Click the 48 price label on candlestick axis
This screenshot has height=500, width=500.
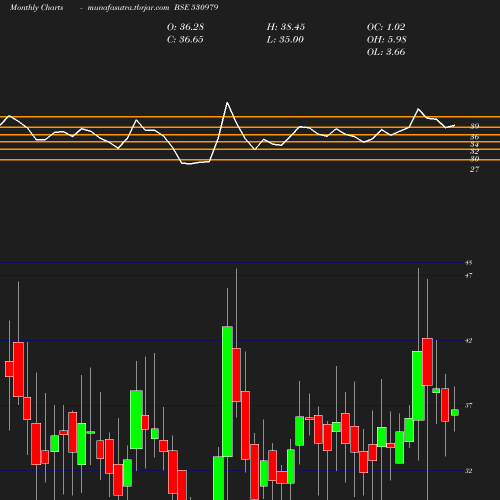pos(469,263)
